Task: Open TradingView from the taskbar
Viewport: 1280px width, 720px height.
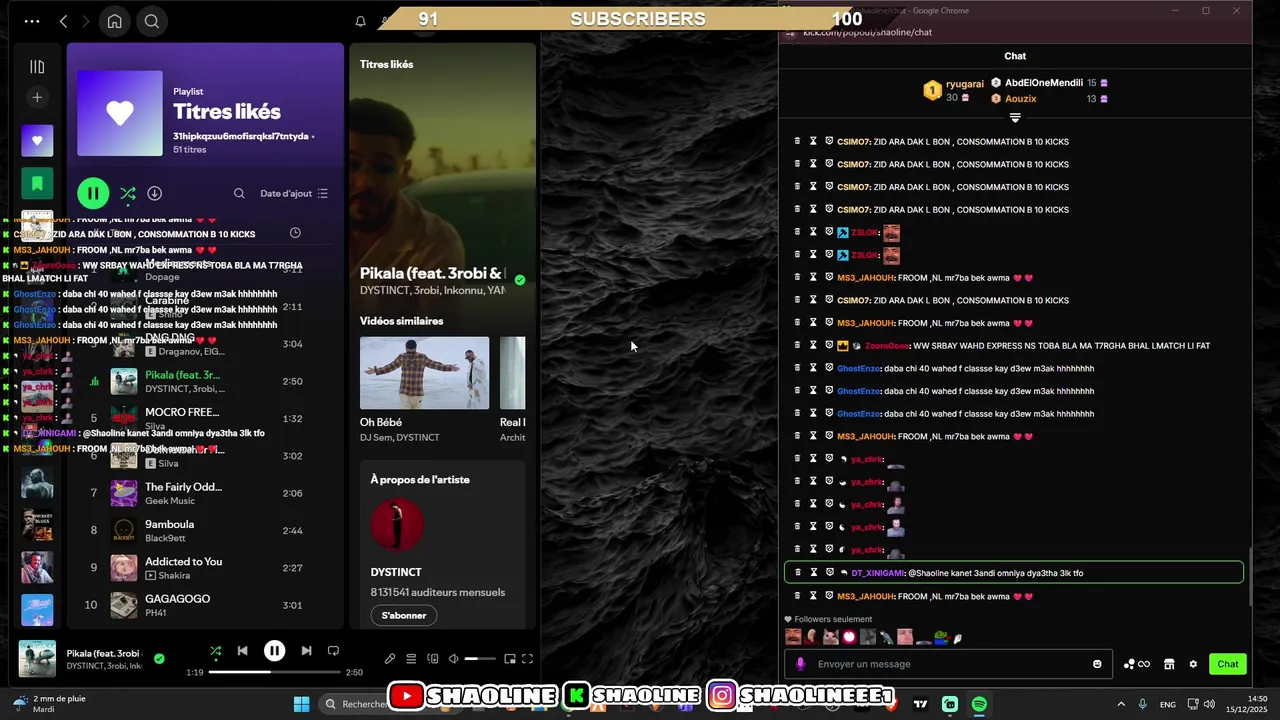Action: [x=920, y=704]
